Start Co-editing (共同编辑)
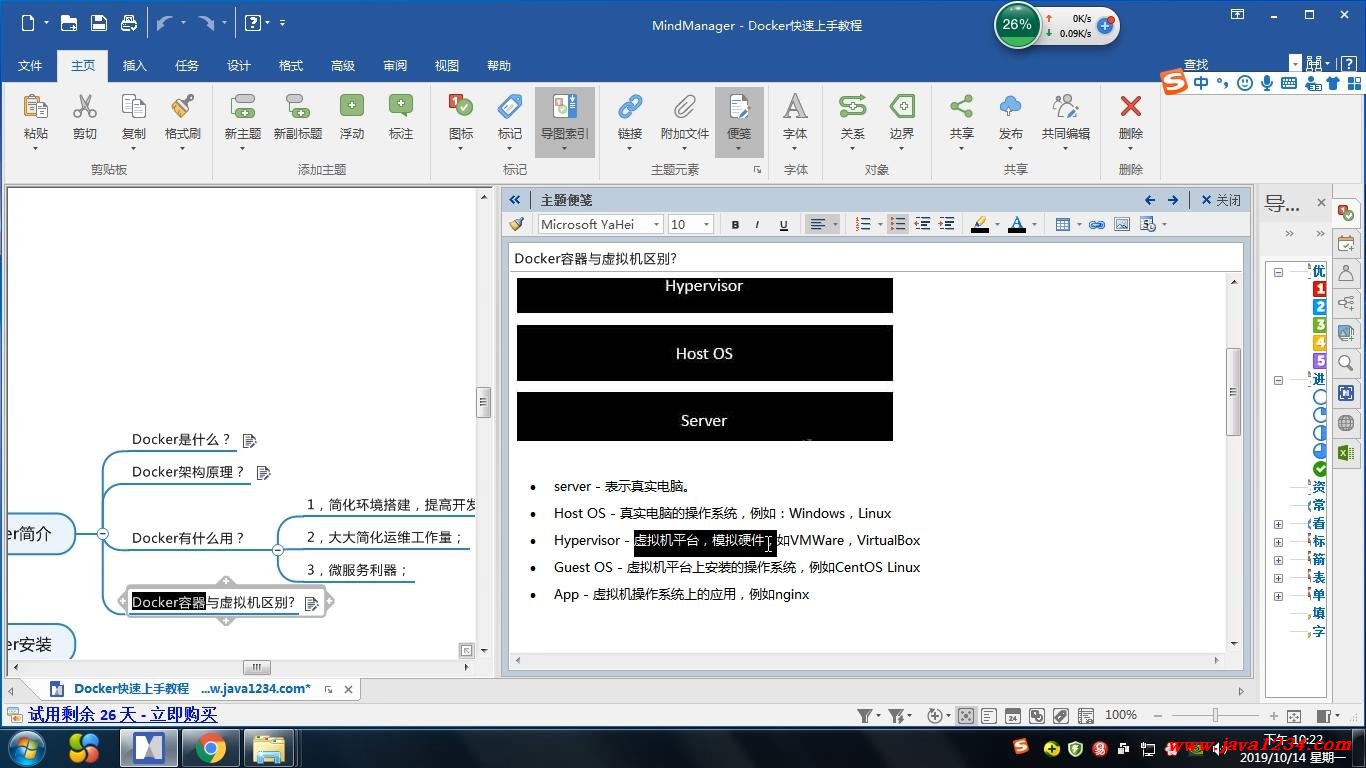The width and height of the screenshot is (1366, 768). click(1066, 107)
